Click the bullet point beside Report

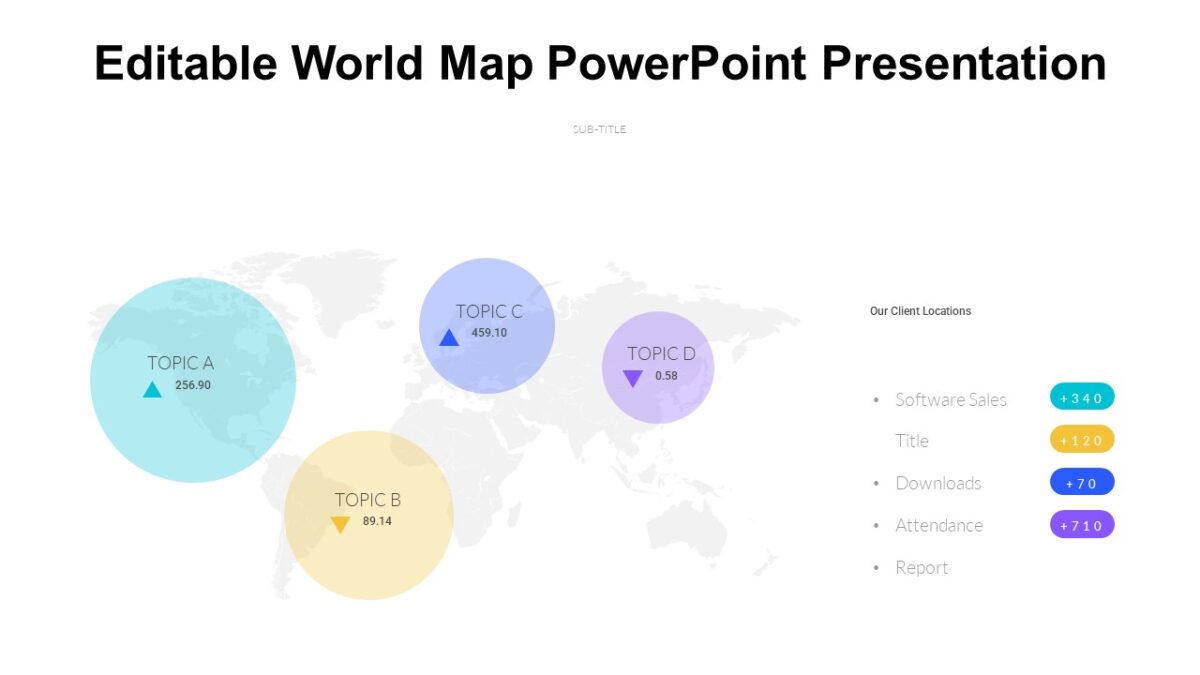pyautogui.click(x=876, y=567)
